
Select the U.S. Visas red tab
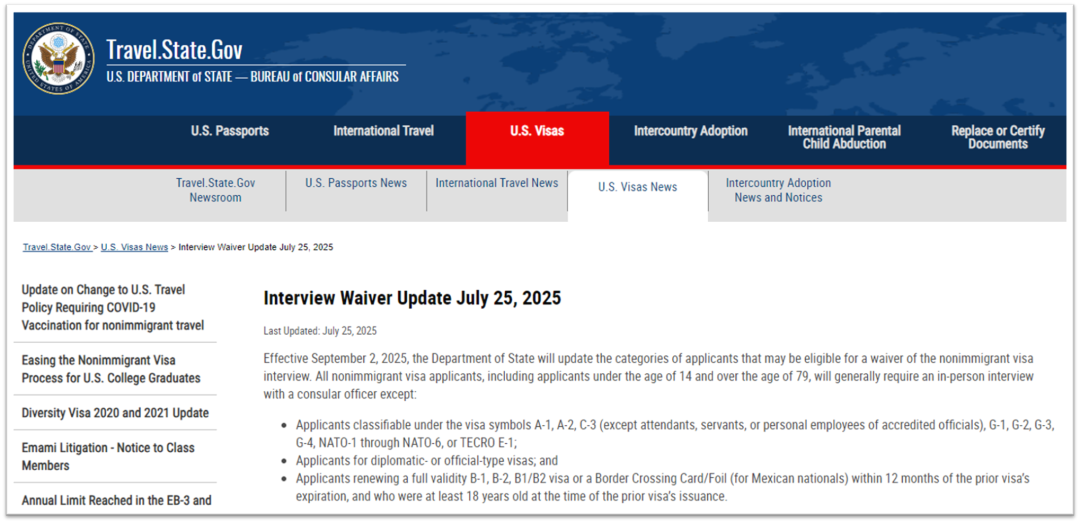[537, 131]
